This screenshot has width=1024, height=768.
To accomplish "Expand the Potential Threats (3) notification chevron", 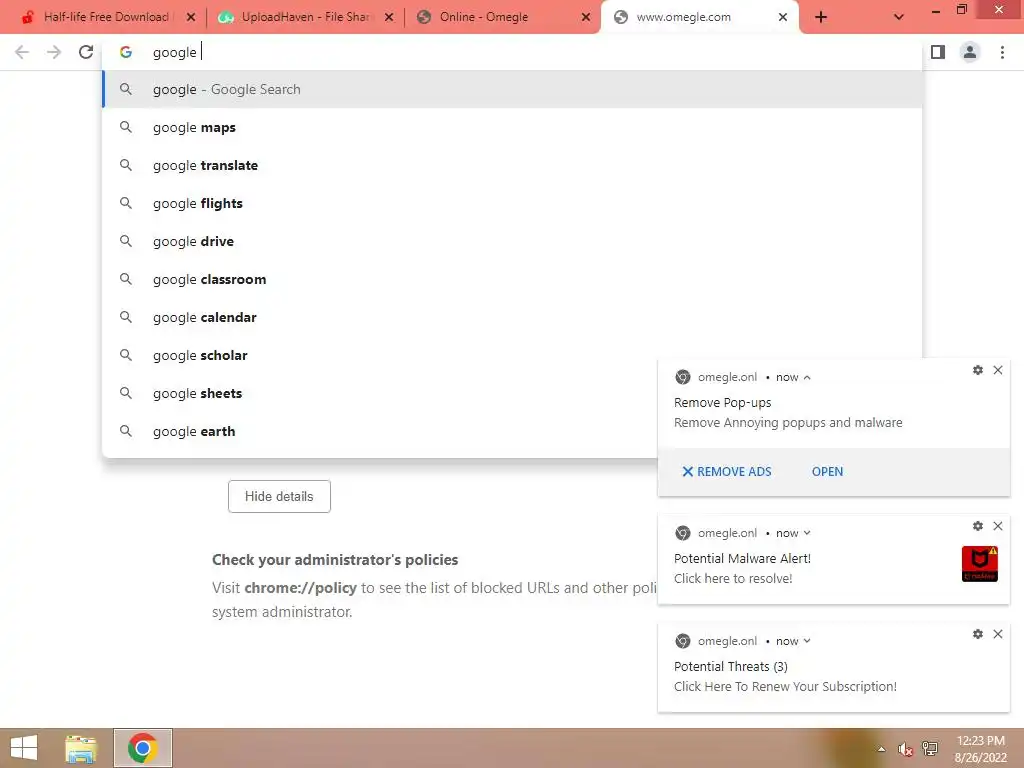I will (807, 641).
